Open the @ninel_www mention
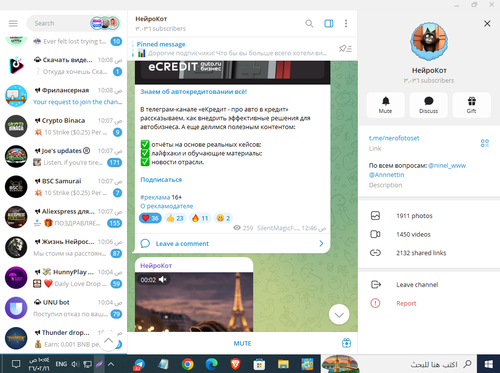Viewport: 500px width, 373px height. tap(447, 165)
